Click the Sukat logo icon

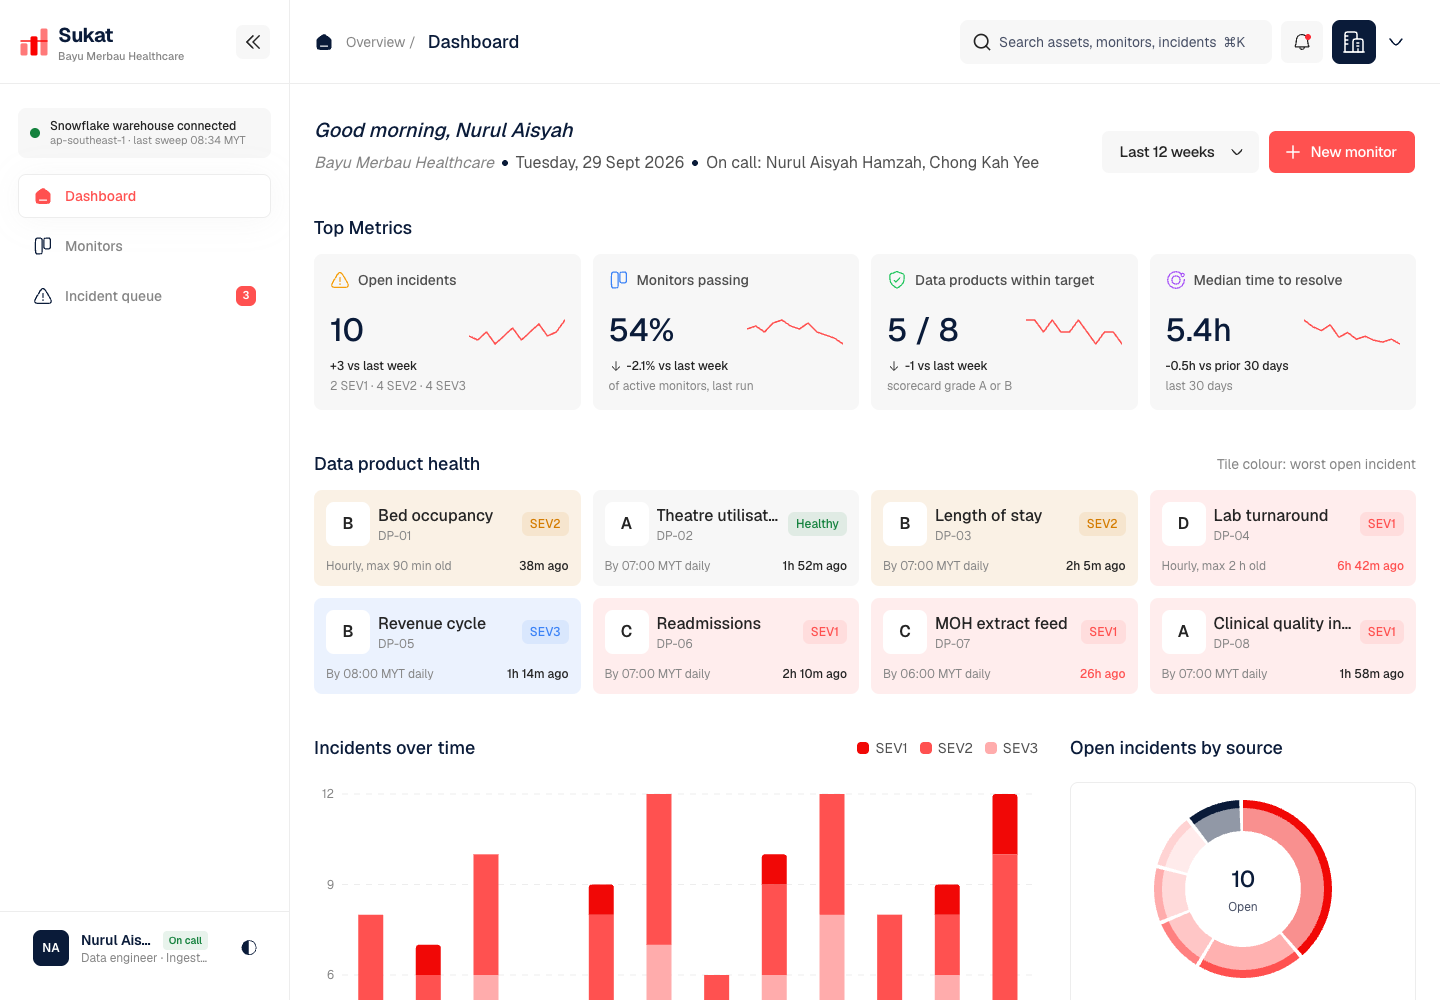[x=34, y=42]
